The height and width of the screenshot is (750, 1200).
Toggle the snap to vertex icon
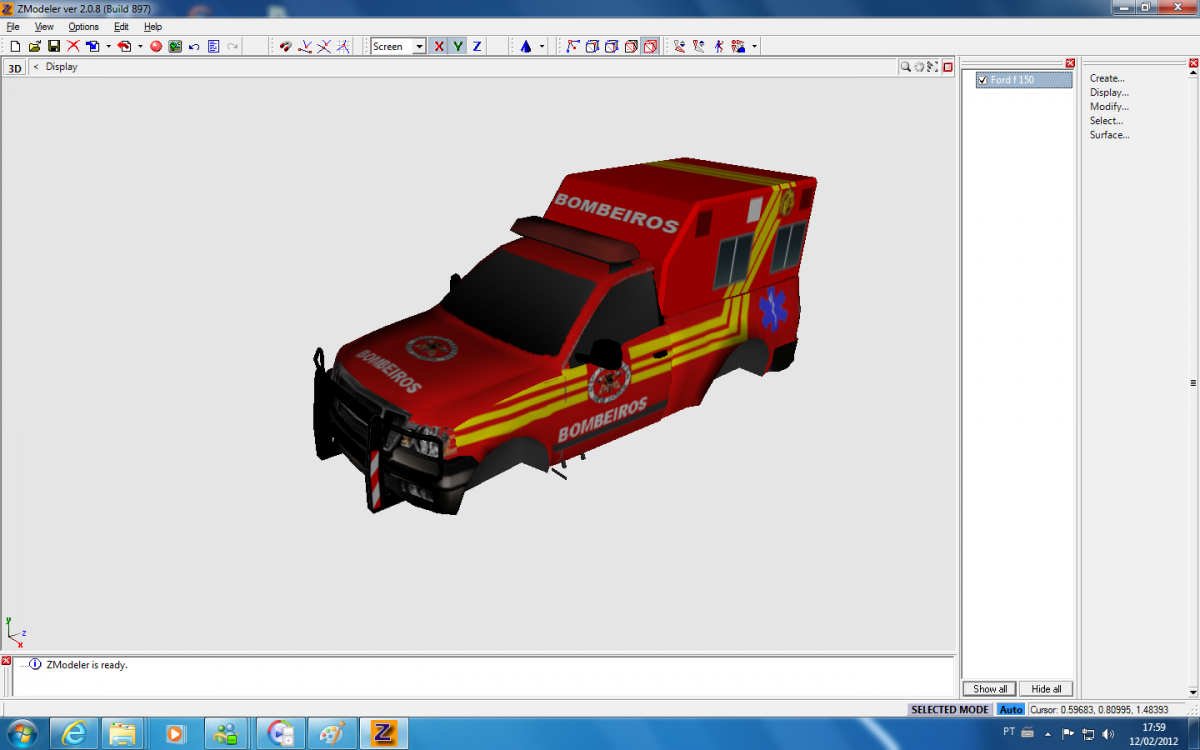305,46
